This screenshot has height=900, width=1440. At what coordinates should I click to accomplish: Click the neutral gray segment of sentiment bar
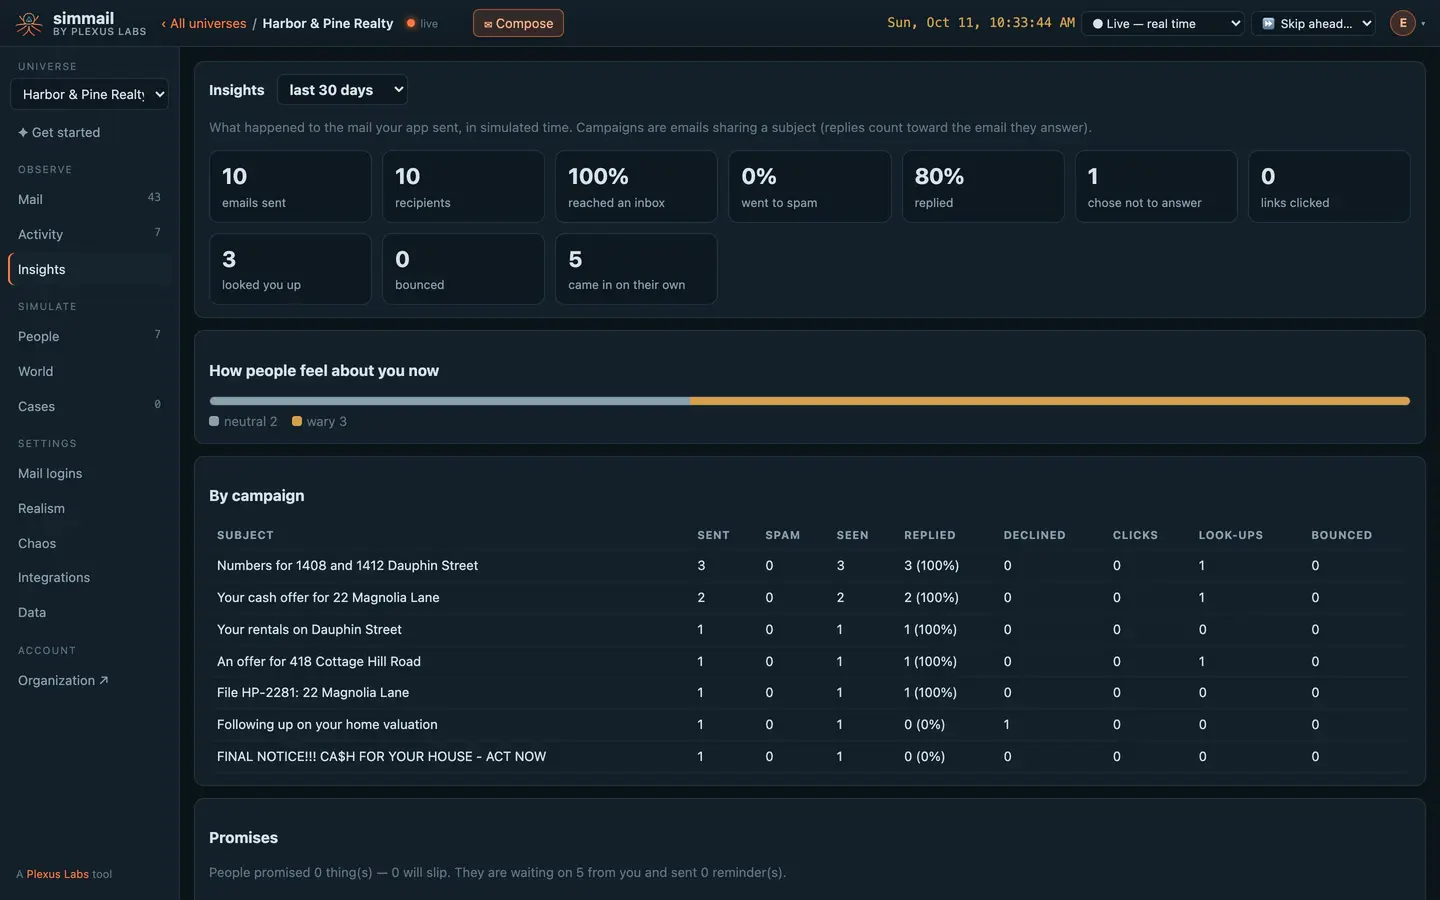(x=449, y=401)
